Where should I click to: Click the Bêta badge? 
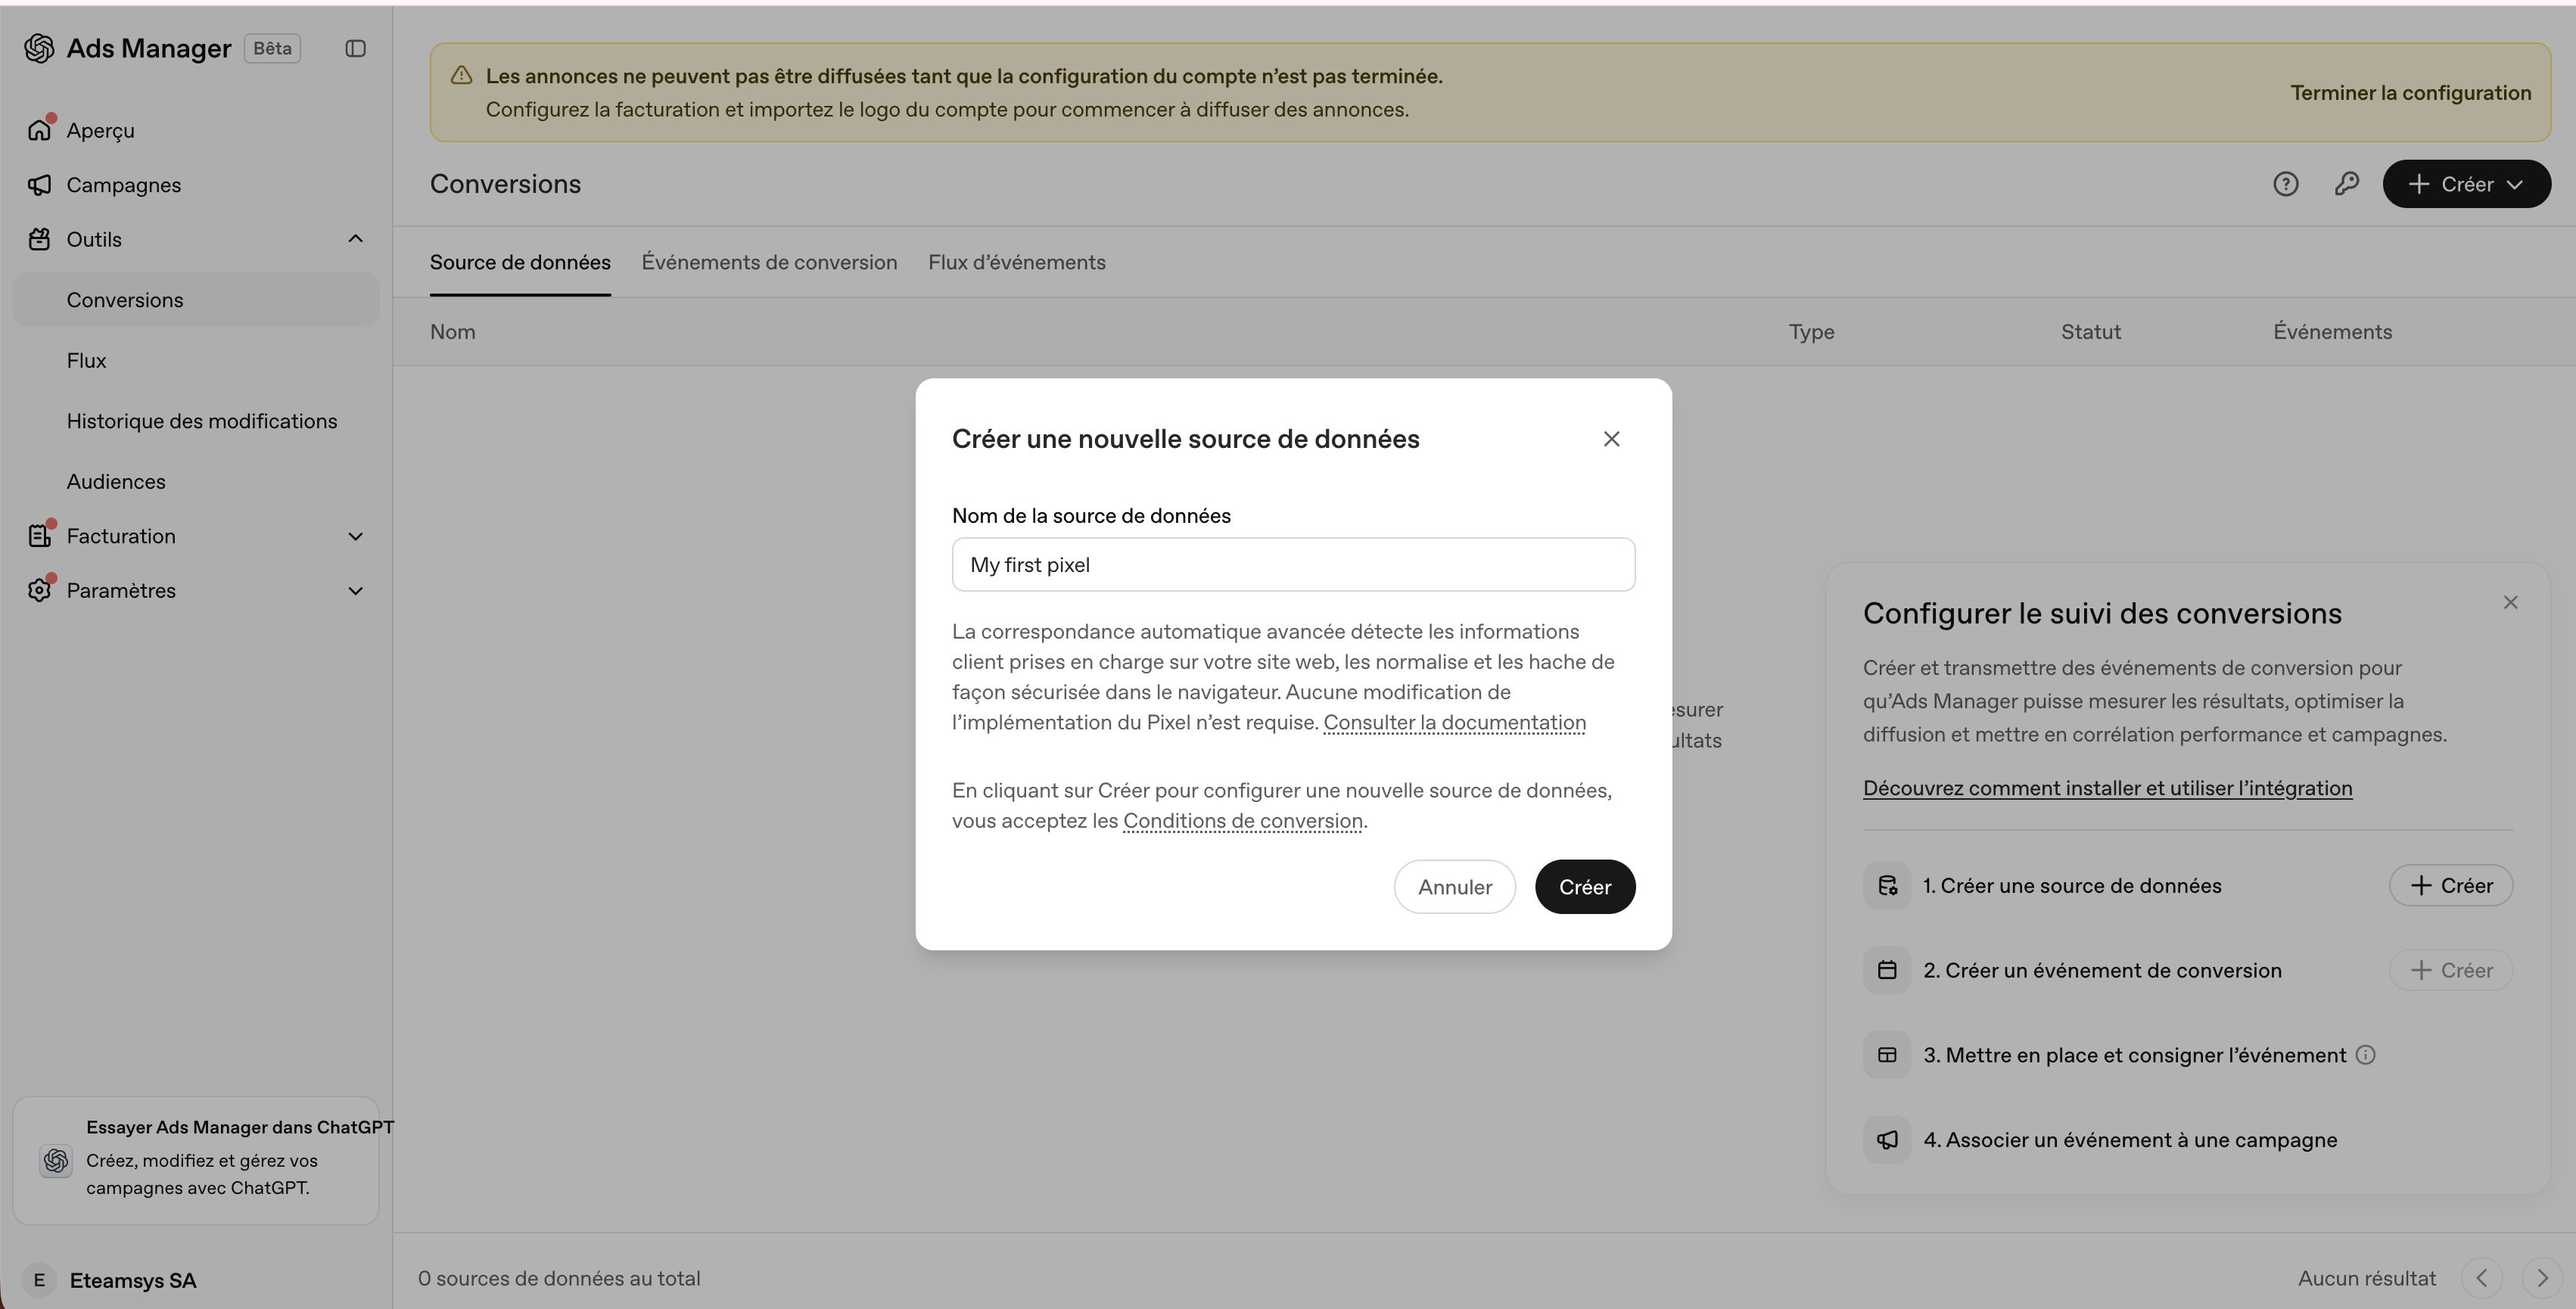point(272,48)
